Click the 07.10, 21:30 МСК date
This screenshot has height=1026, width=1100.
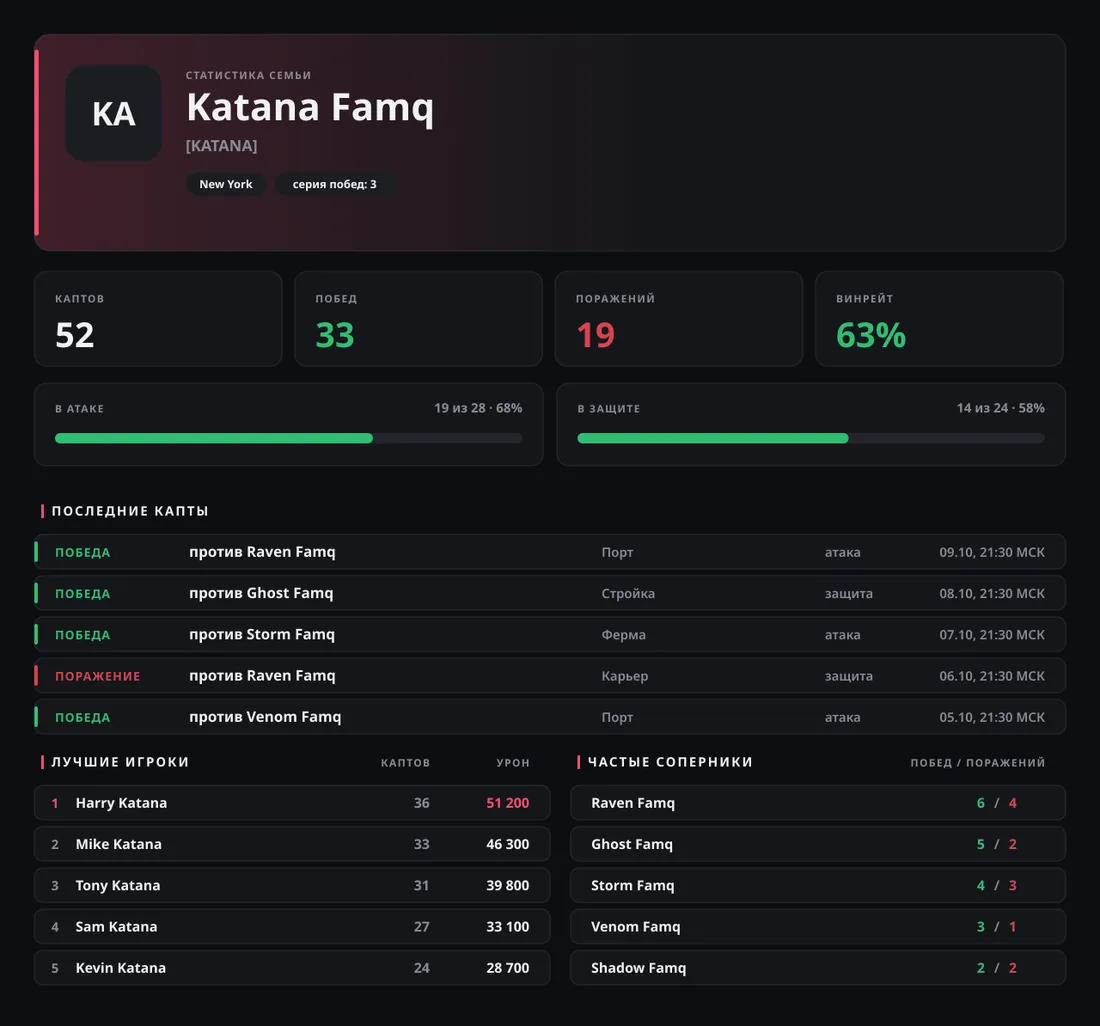point(992,635)
